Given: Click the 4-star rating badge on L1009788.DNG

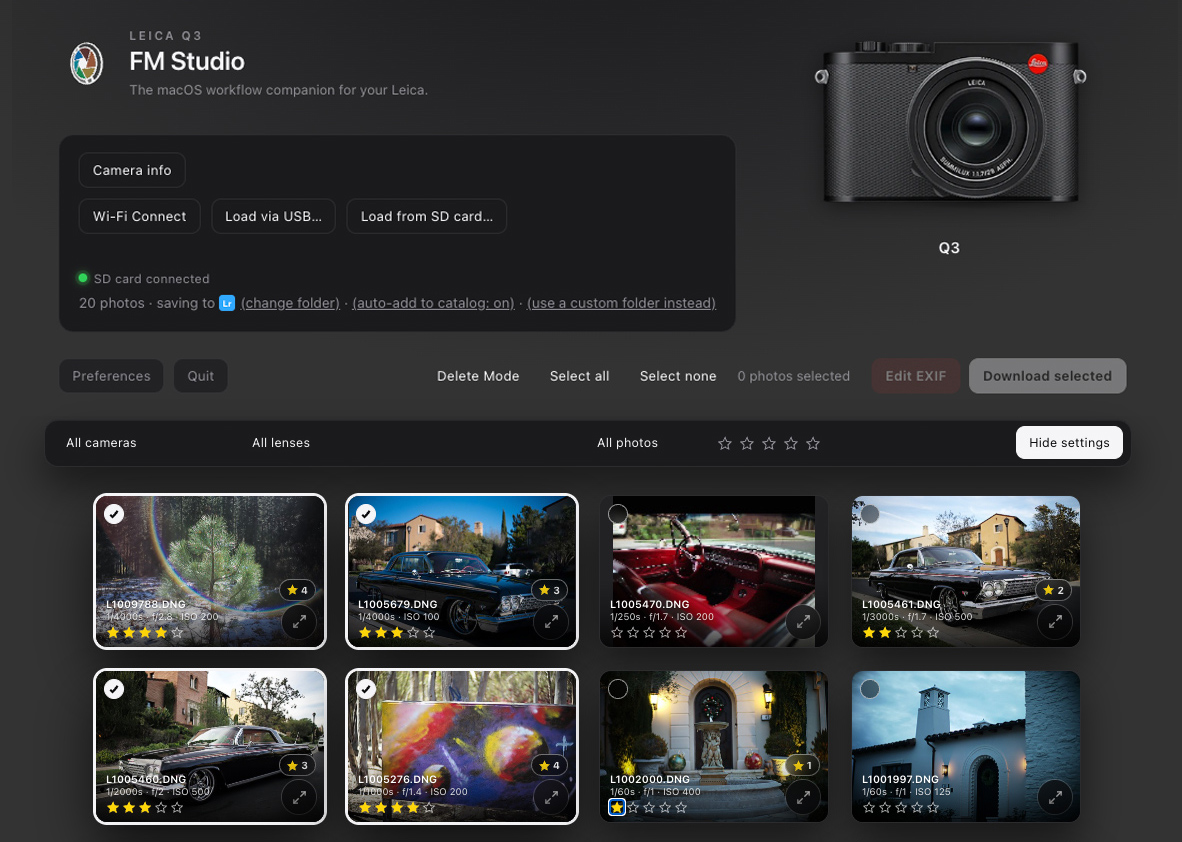Looking at the screenshot, I should coord(298,590).
